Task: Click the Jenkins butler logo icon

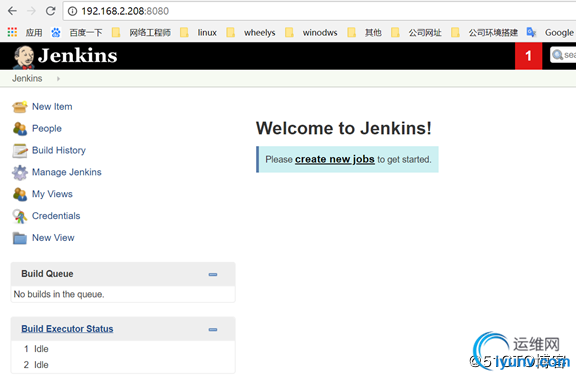Action: pyautogui.click(x=24, y=57)
